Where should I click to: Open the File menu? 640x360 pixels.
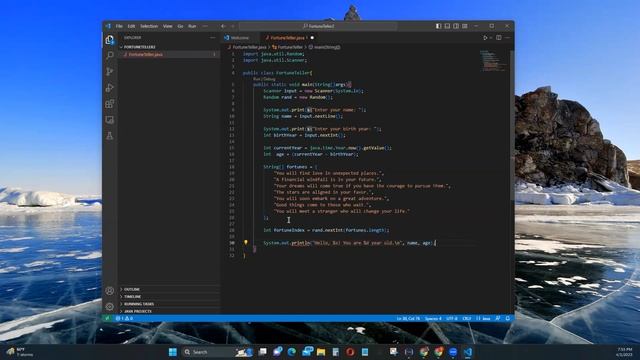click(x=119, y=26)
